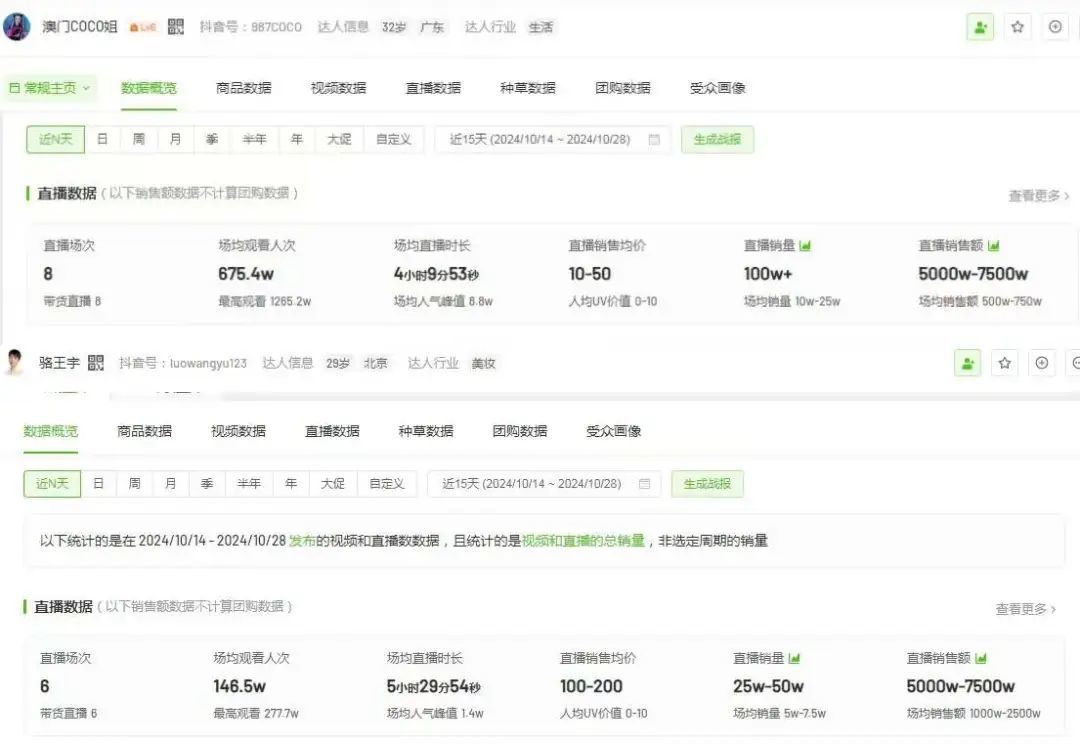Image resolution: width=1080 pixels, height=744 pixels.
Task: Click the circled plus icon in 骆王宇's header
Action: point(1042,363)
